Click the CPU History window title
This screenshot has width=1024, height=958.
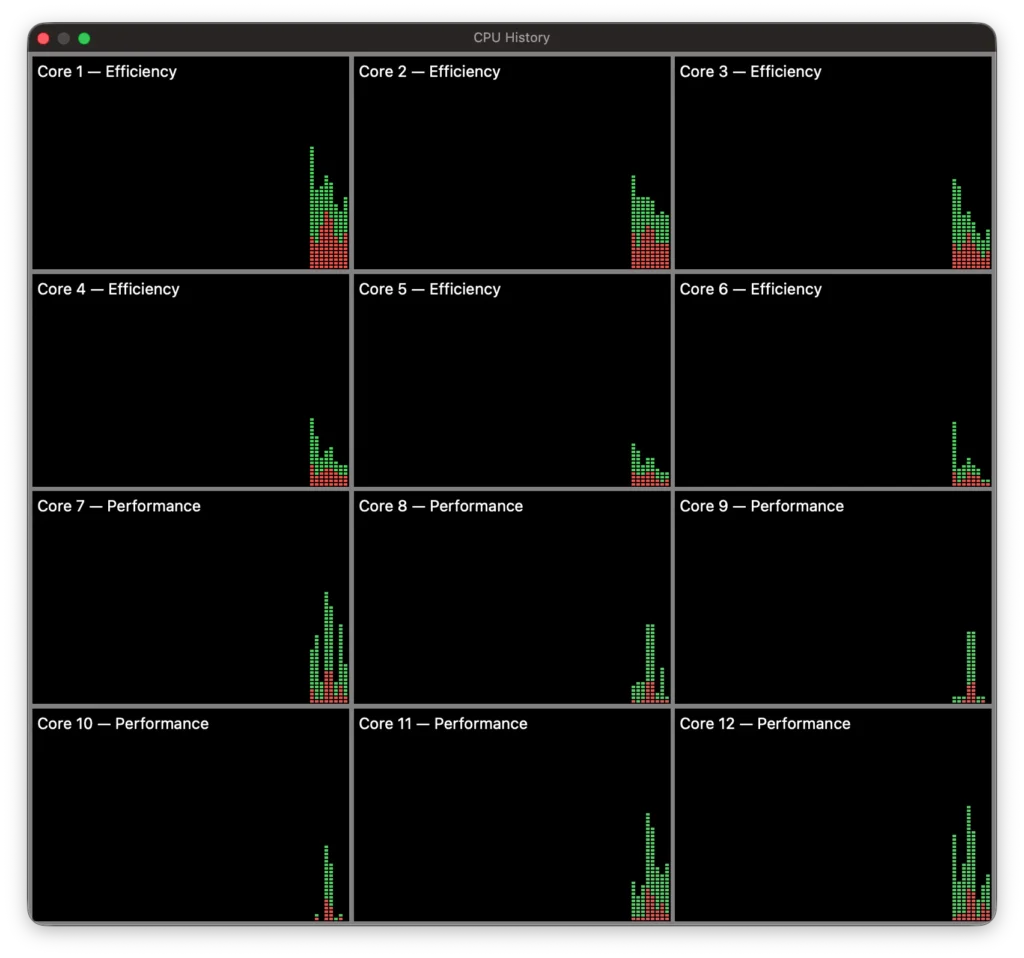click(511, 38)
